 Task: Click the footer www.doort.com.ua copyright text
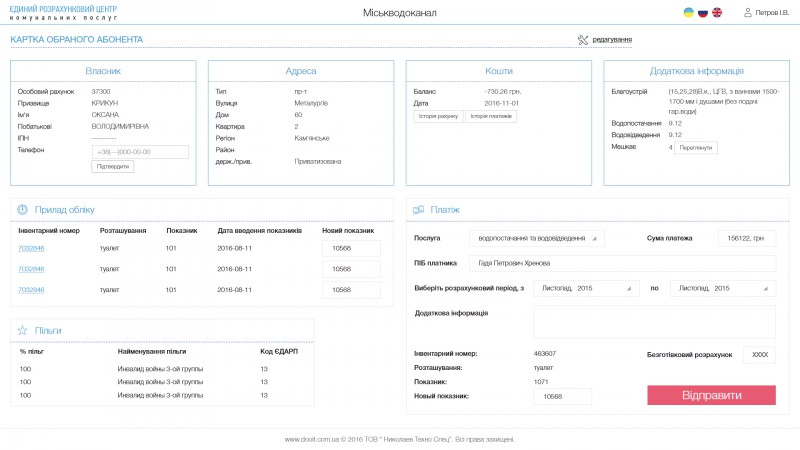pos(399,439)
